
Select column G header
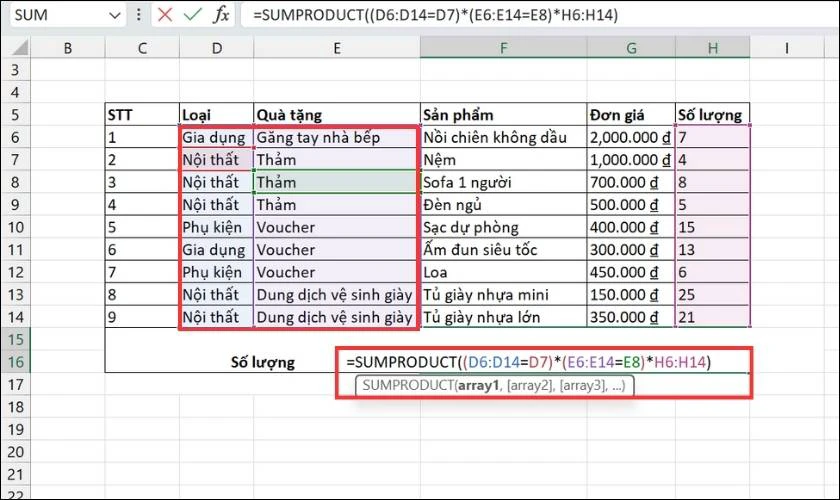[631, 48]
